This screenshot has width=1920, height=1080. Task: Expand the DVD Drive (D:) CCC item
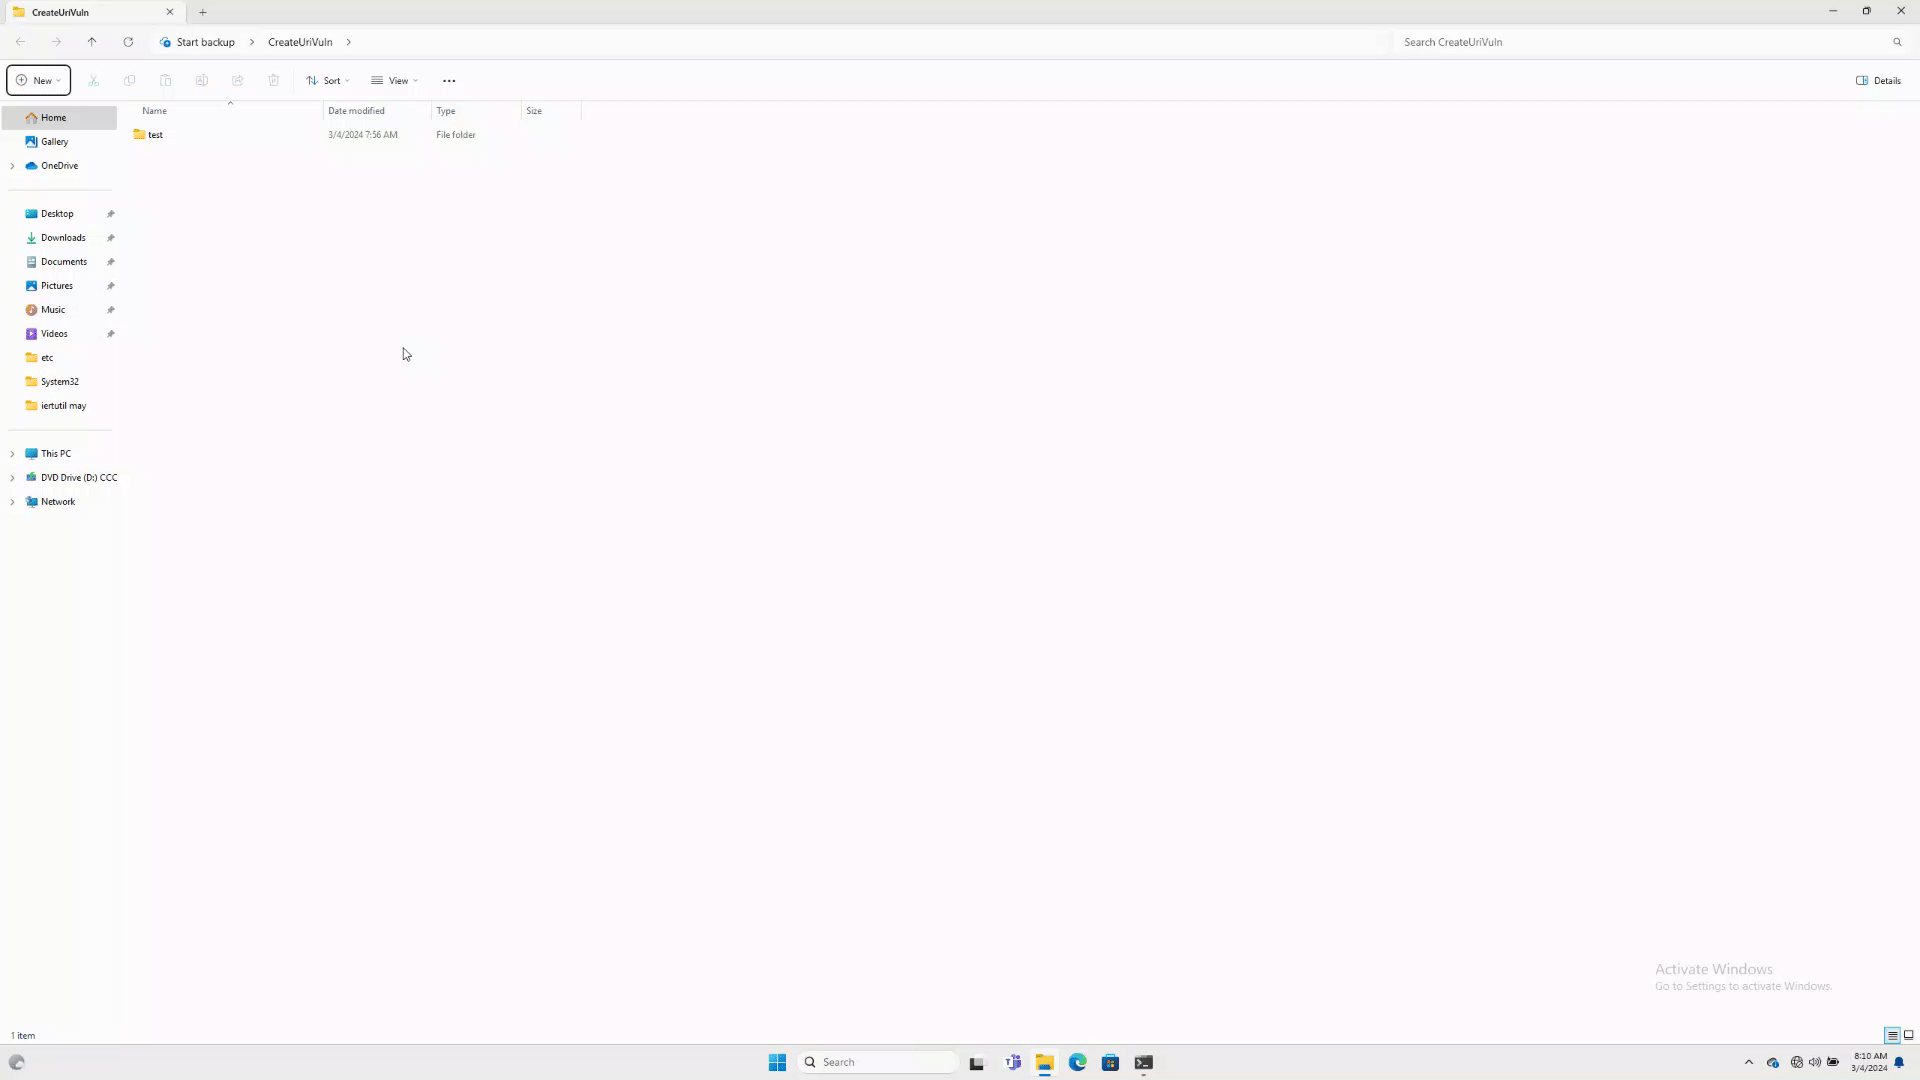coord(13,476)
